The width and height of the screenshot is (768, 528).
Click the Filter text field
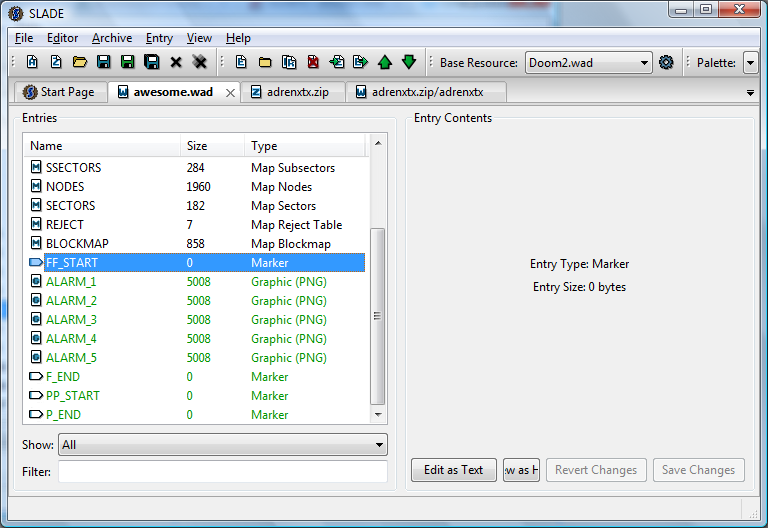[223, 472]
